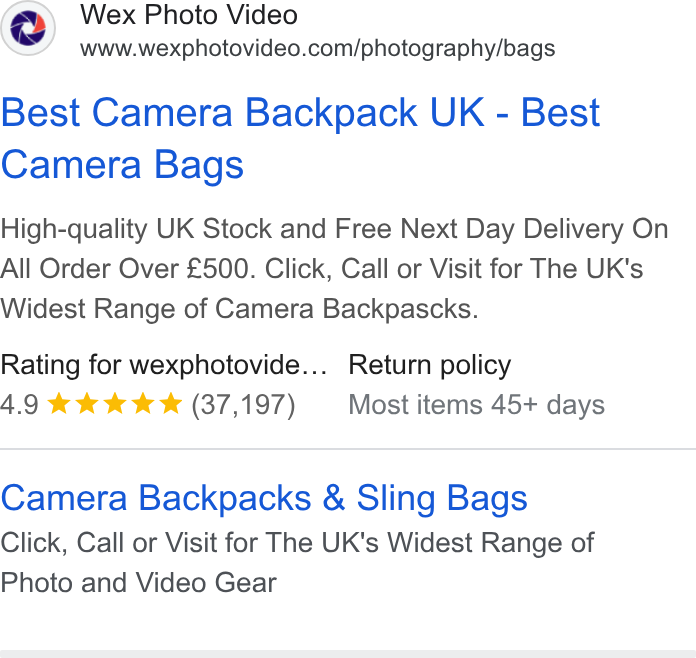The width and height of the screenshot is (696, 658).
Task: Open Best Camera Backpack UK headline link
Action: tap(301, 139)
